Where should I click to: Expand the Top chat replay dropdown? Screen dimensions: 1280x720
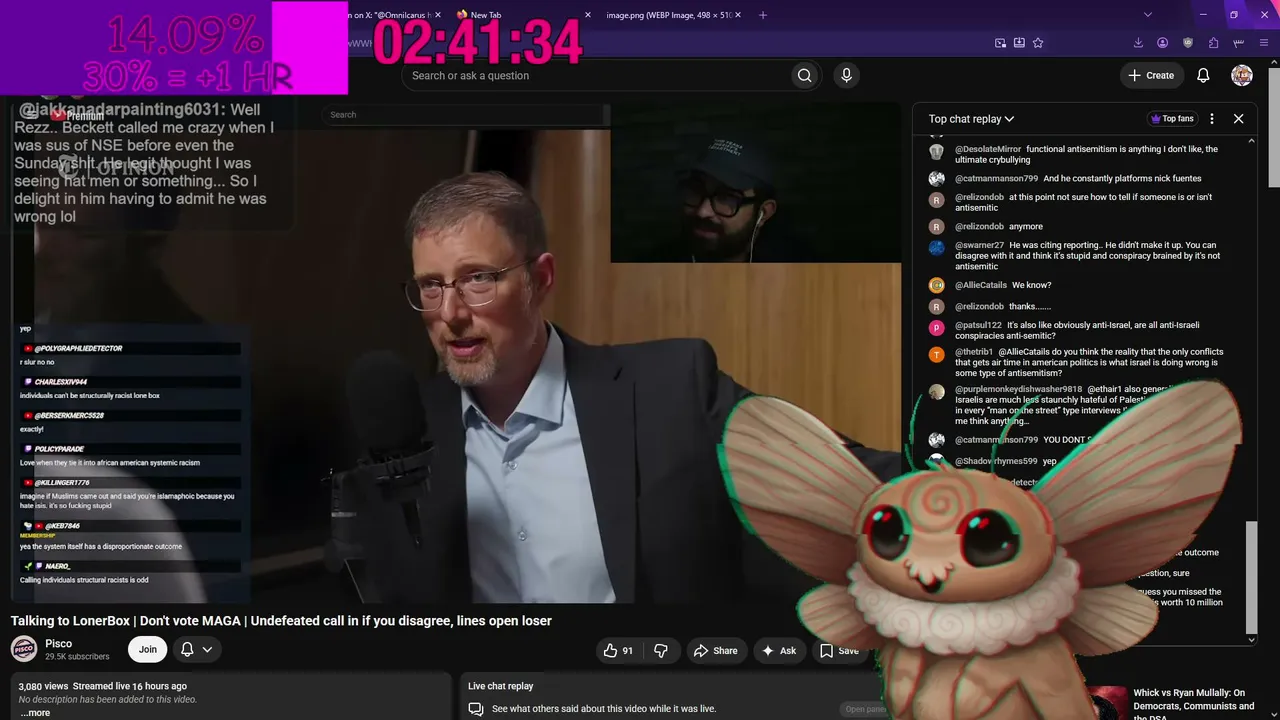click(971, 118)
